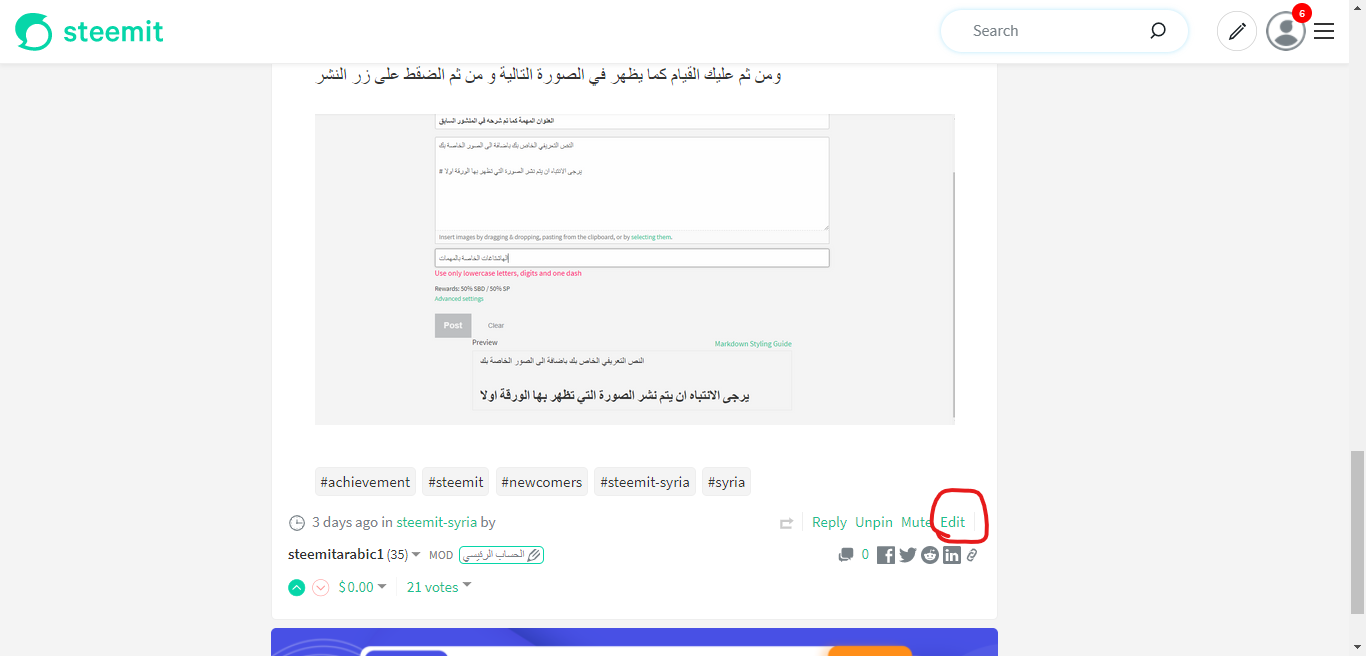Copy post link via chain icon
Viewport: 1366px width, 656px height.
(x=972, y=555)
